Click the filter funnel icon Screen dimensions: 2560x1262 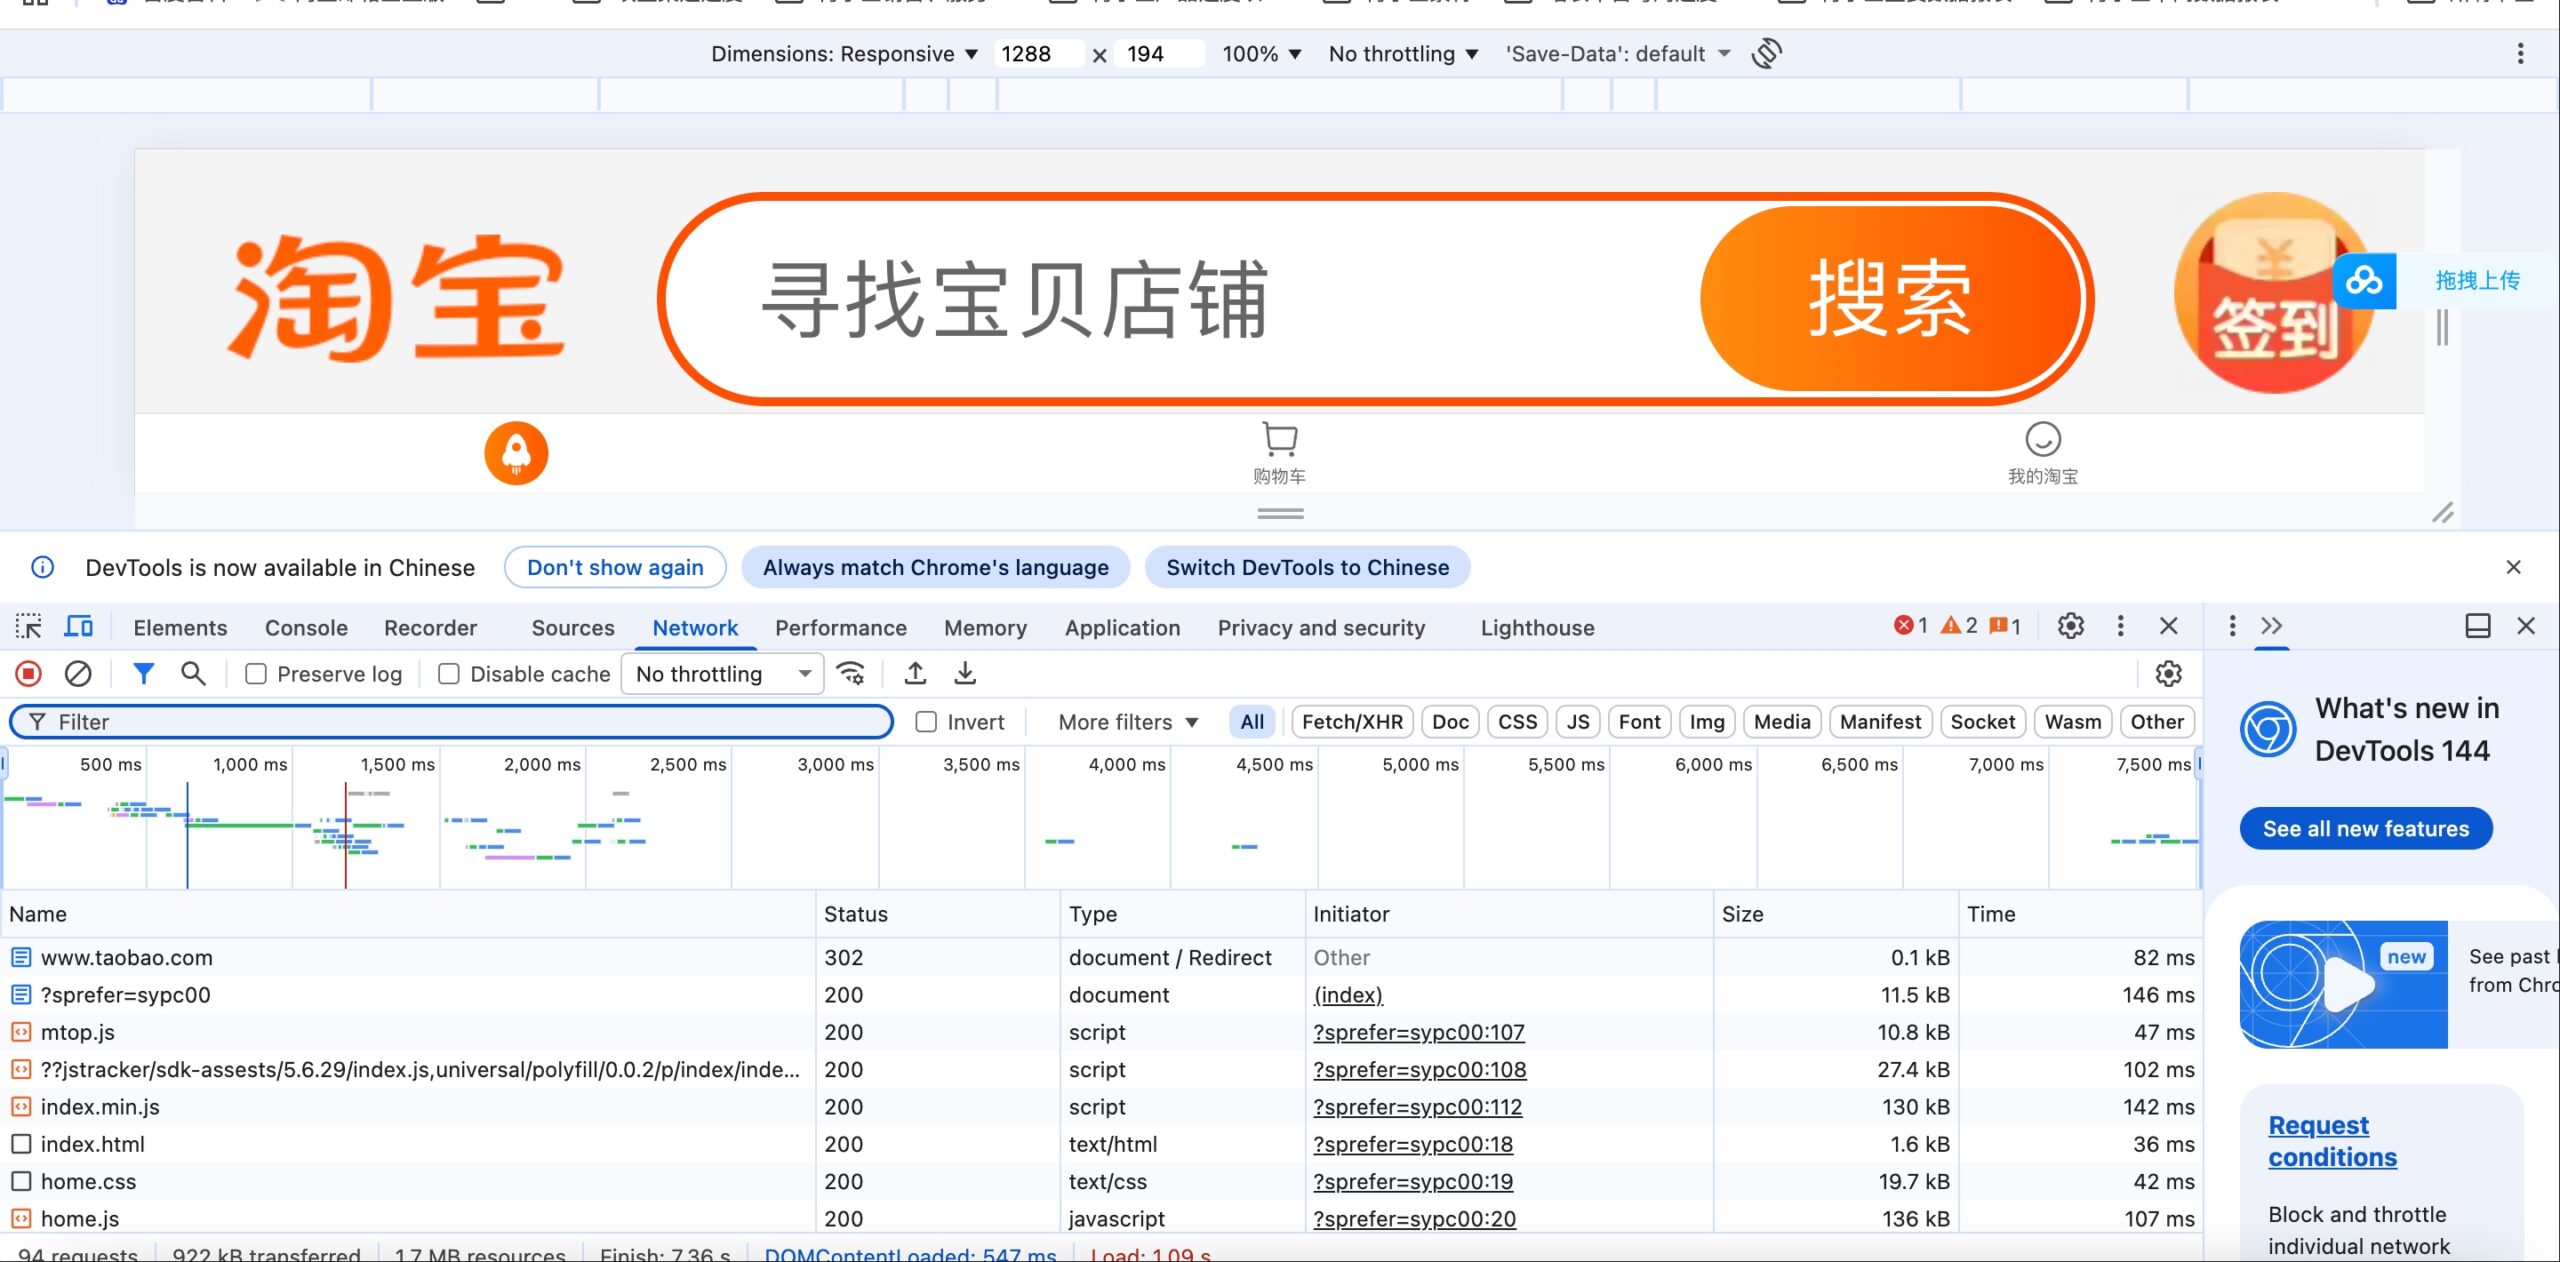143,674
